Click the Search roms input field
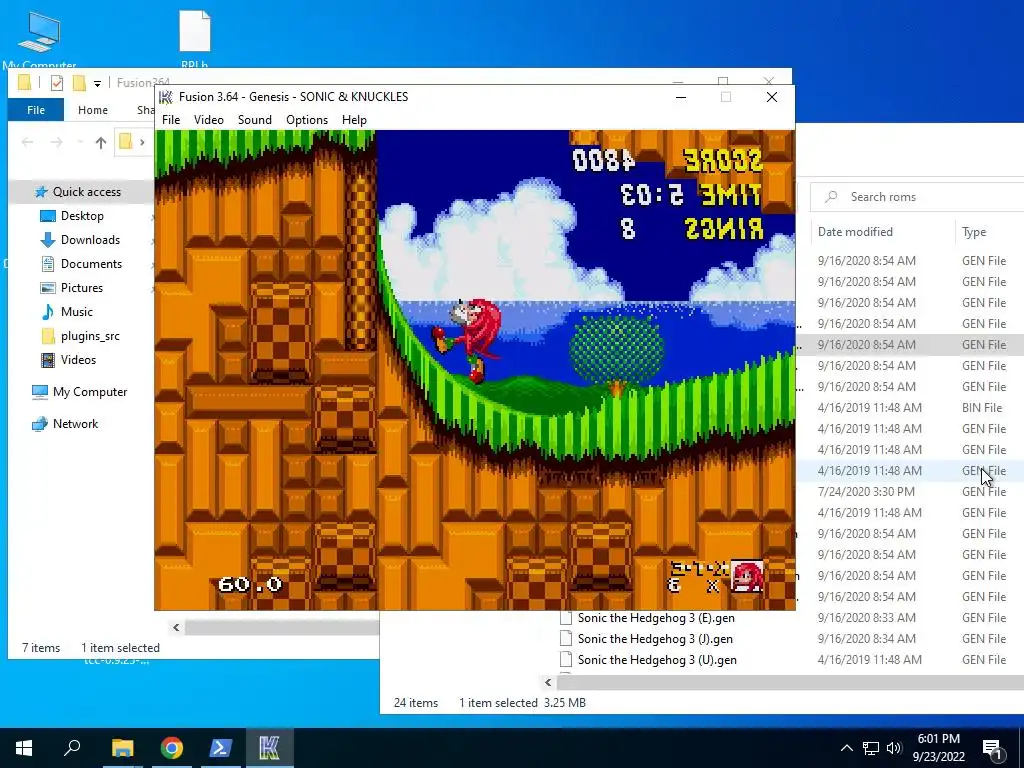Viewport: 1024px width, 768px height. point(917,197)
